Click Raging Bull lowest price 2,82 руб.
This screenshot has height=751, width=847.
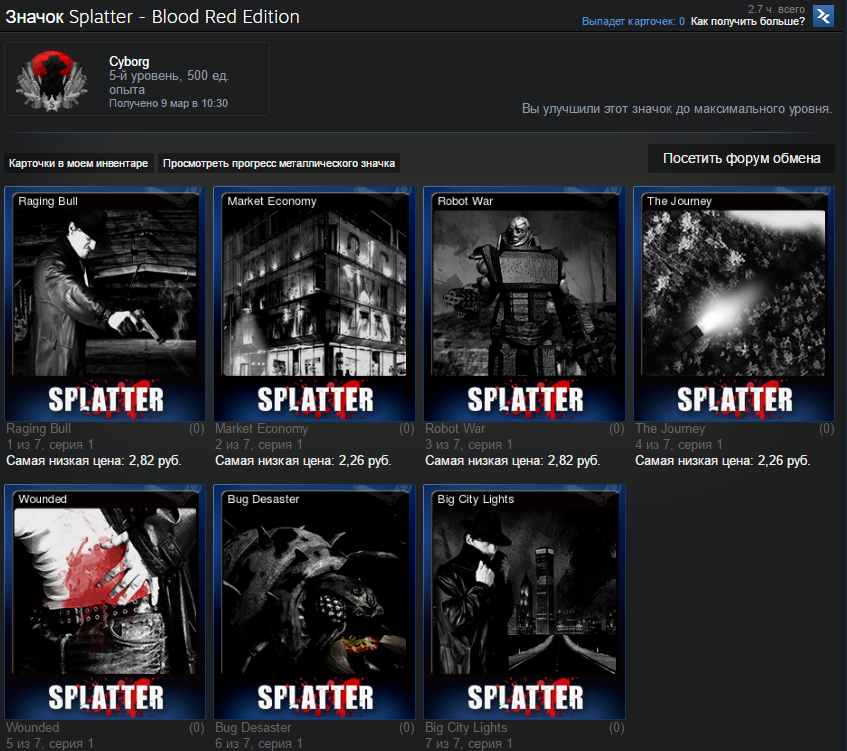(93, 461)
